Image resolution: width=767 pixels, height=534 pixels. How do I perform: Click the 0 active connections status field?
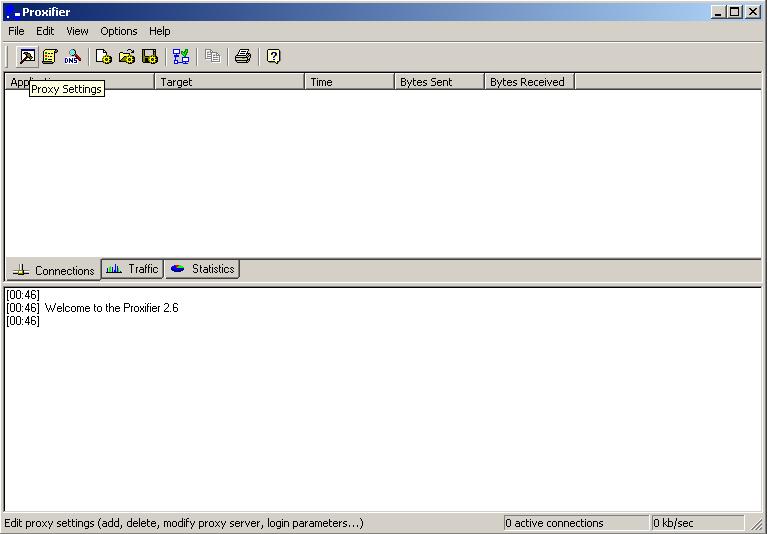576,523
